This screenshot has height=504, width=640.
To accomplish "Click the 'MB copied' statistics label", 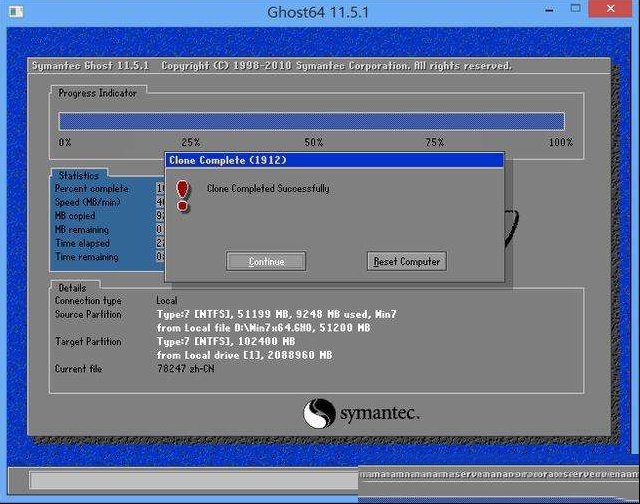I will click(x=75, y=216).
